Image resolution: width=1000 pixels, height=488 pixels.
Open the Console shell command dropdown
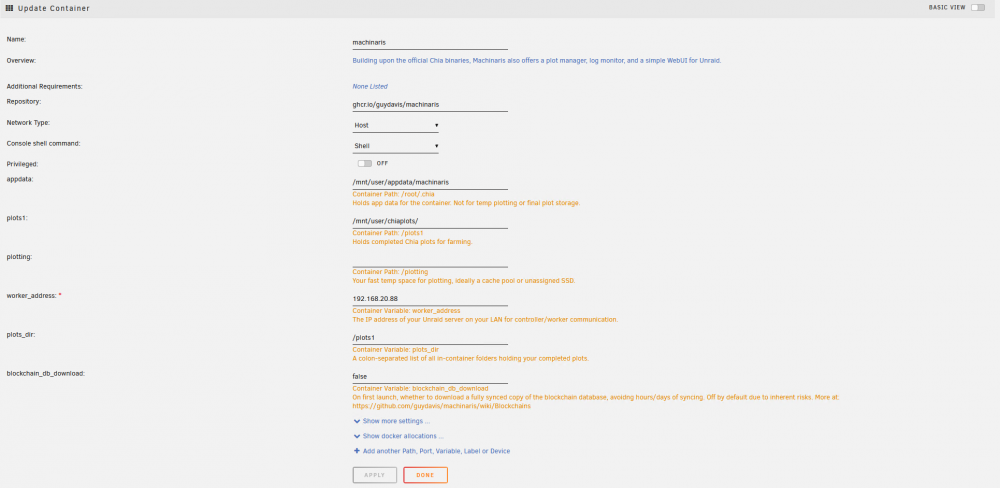[x=395, y=146]
